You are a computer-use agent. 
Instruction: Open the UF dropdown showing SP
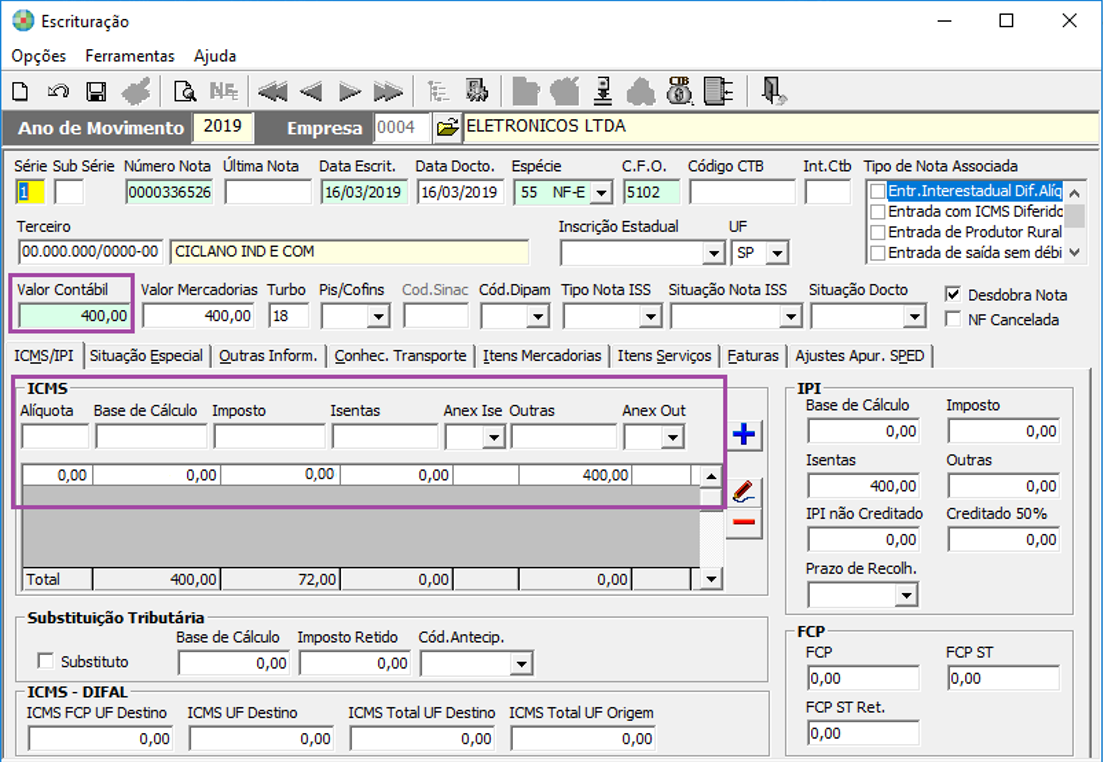coord(777,253)
